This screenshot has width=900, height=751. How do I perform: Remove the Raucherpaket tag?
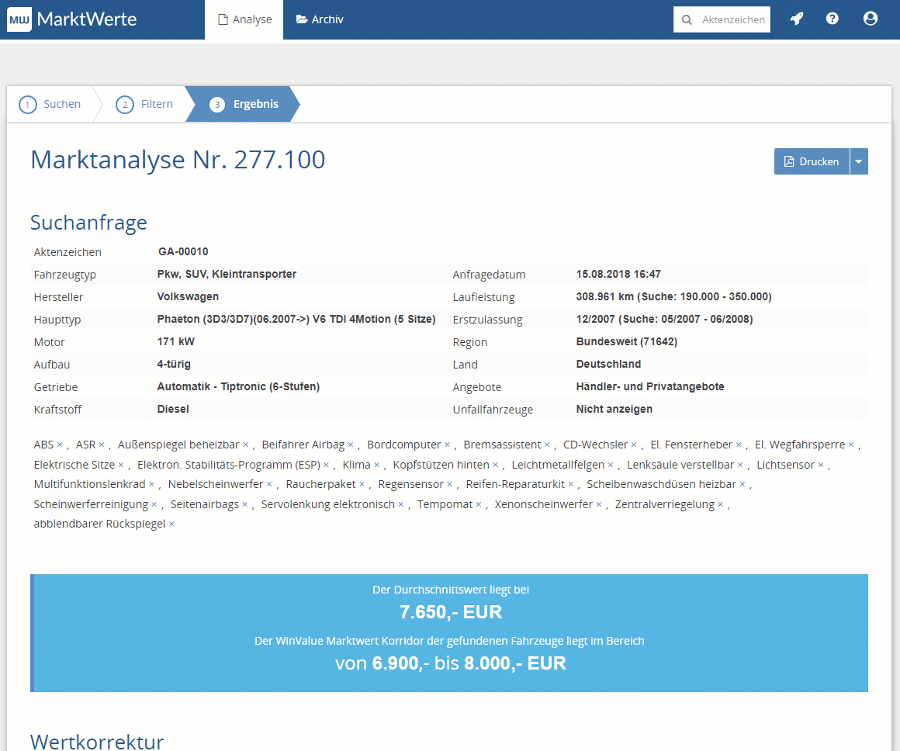coord(362,485)
